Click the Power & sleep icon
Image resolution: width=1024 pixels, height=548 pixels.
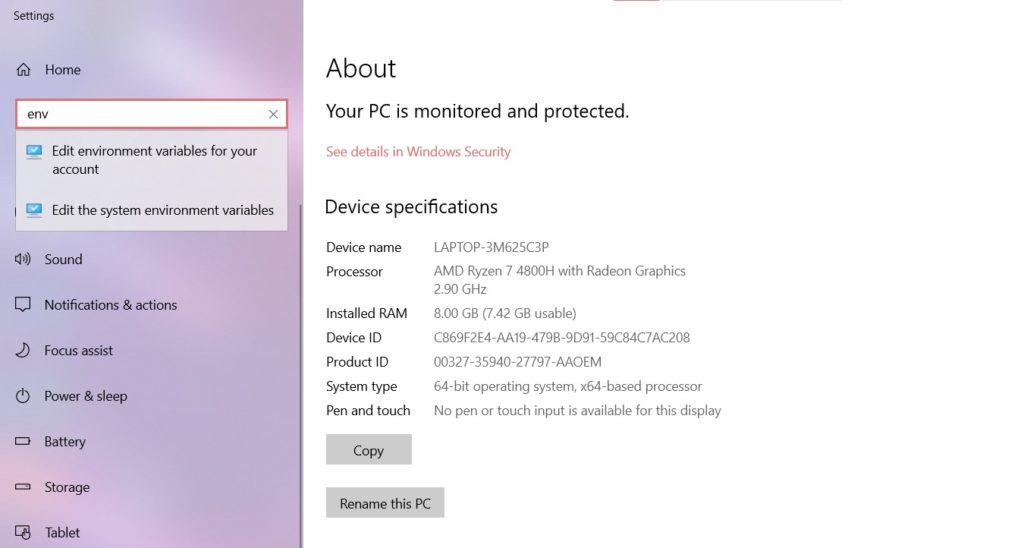coord(23,396)
